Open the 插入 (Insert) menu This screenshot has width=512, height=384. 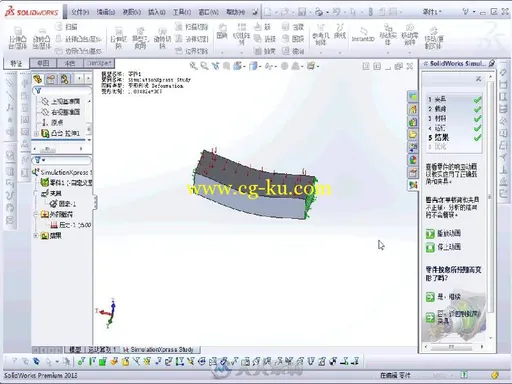click(156, 12)
